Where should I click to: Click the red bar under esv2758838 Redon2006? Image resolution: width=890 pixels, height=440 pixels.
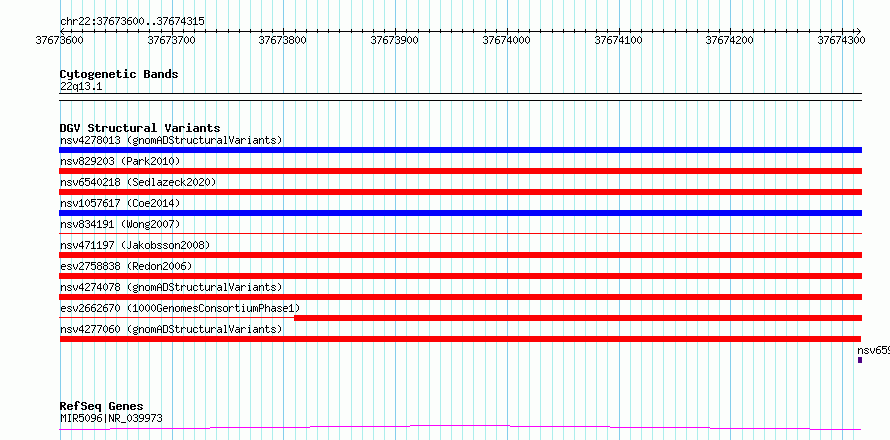point(460,276)
